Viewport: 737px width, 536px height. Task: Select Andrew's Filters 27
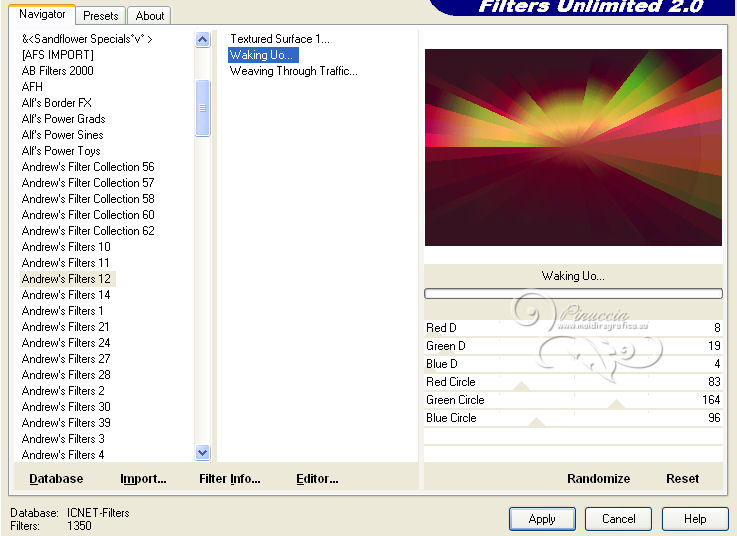[x=66, y=359]
